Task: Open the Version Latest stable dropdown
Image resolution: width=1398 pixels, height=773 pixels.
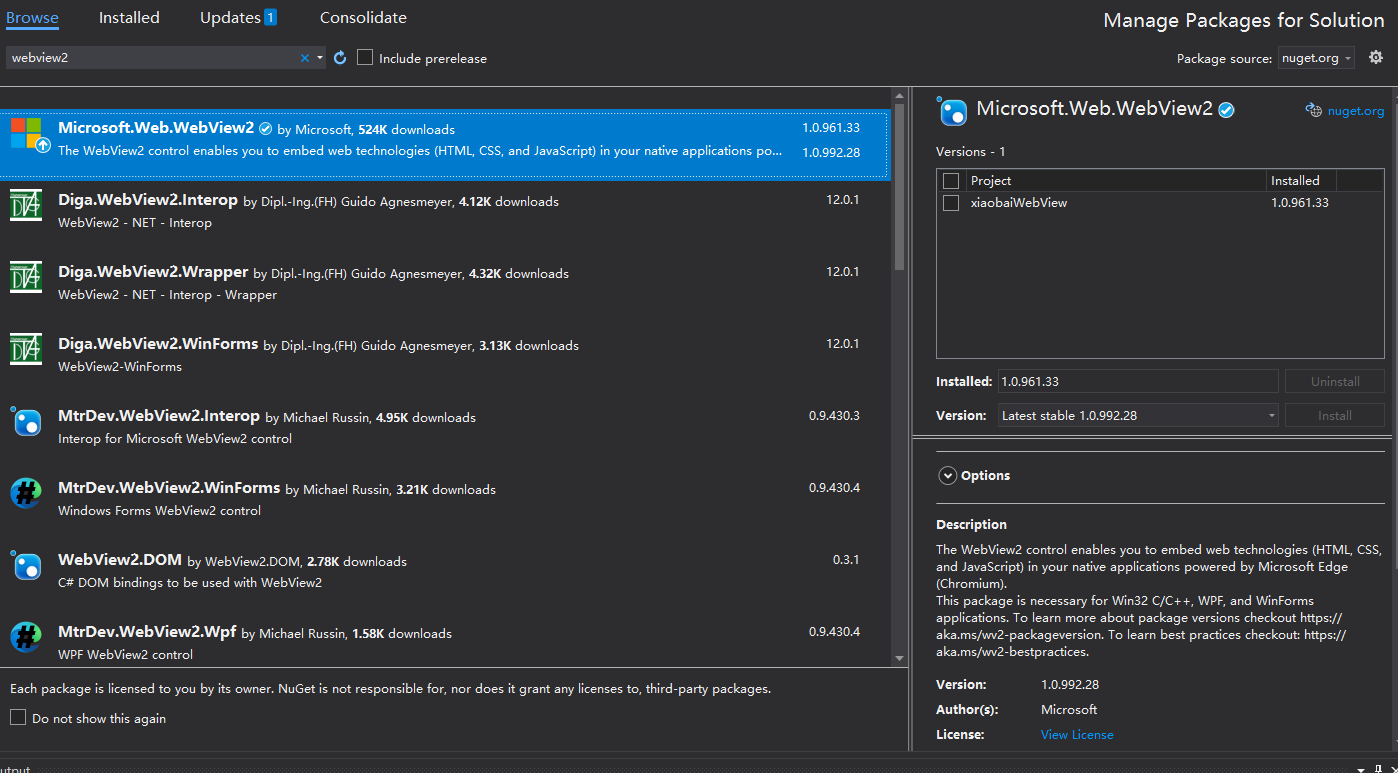Action: point(1138,415)
